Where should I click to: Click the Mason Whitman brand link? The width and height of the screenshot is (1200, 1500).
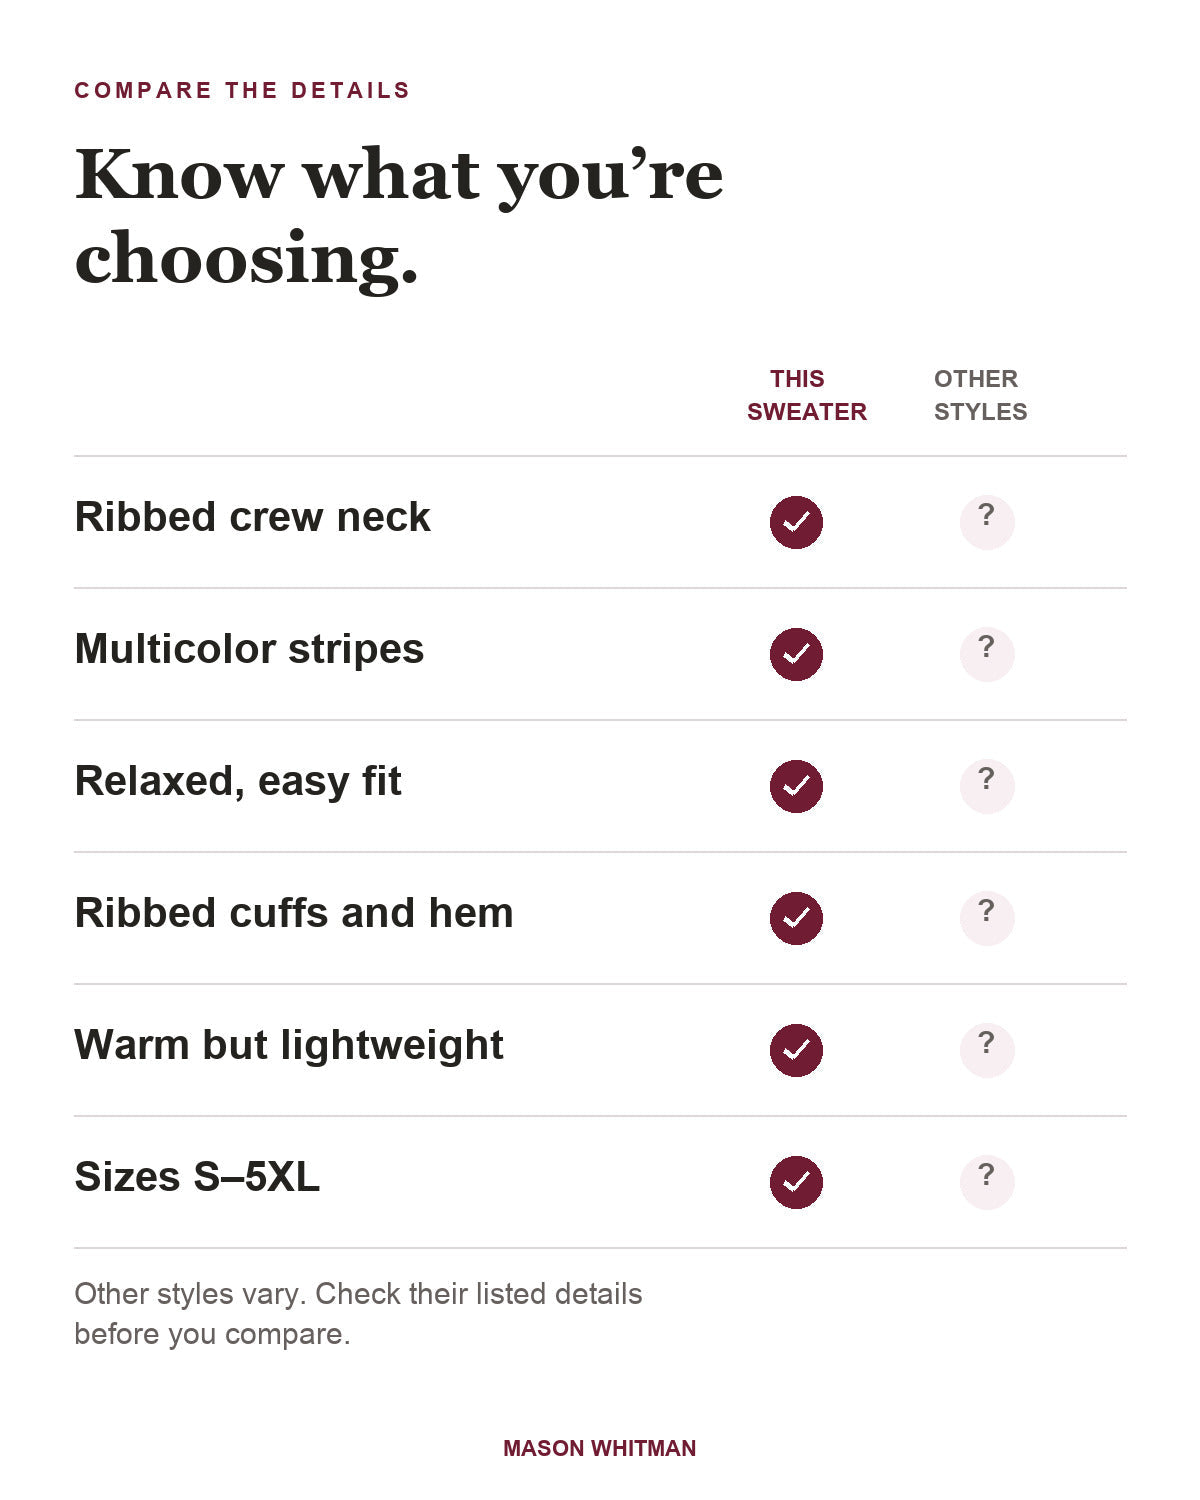[x=600, y=1448]
